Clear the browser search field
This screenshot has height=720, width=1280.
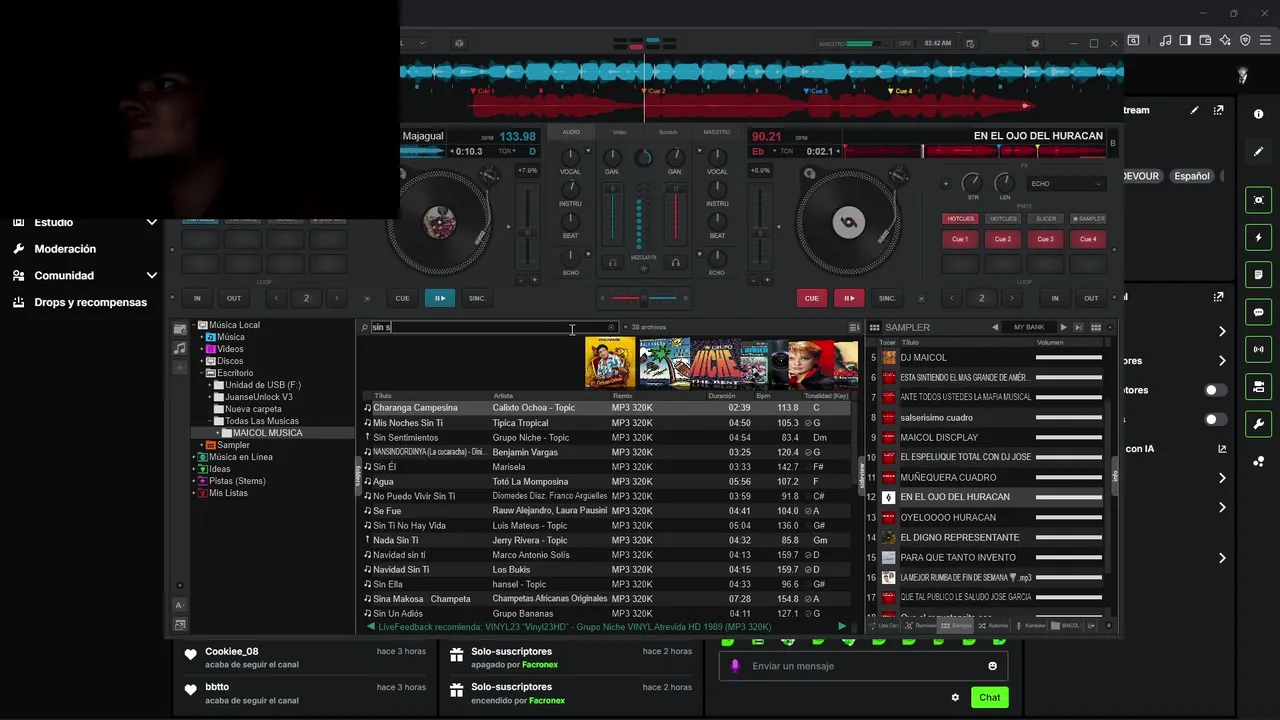pos(611,327)
